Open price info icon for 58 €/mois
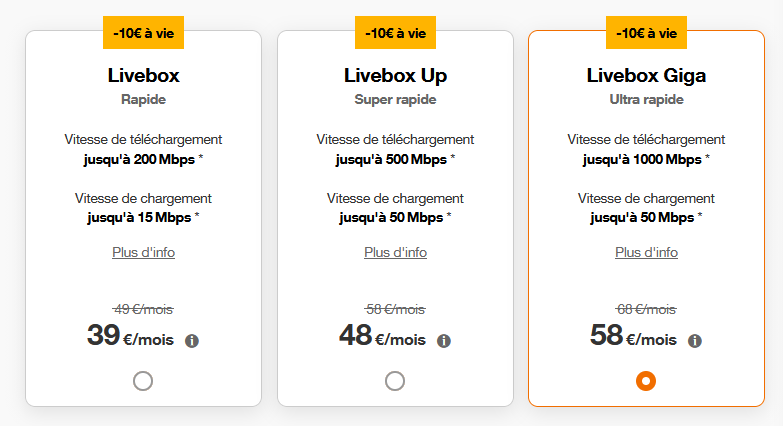Image resolution: width=783 pixels, height=426 pixels. (x=695, y=341)
